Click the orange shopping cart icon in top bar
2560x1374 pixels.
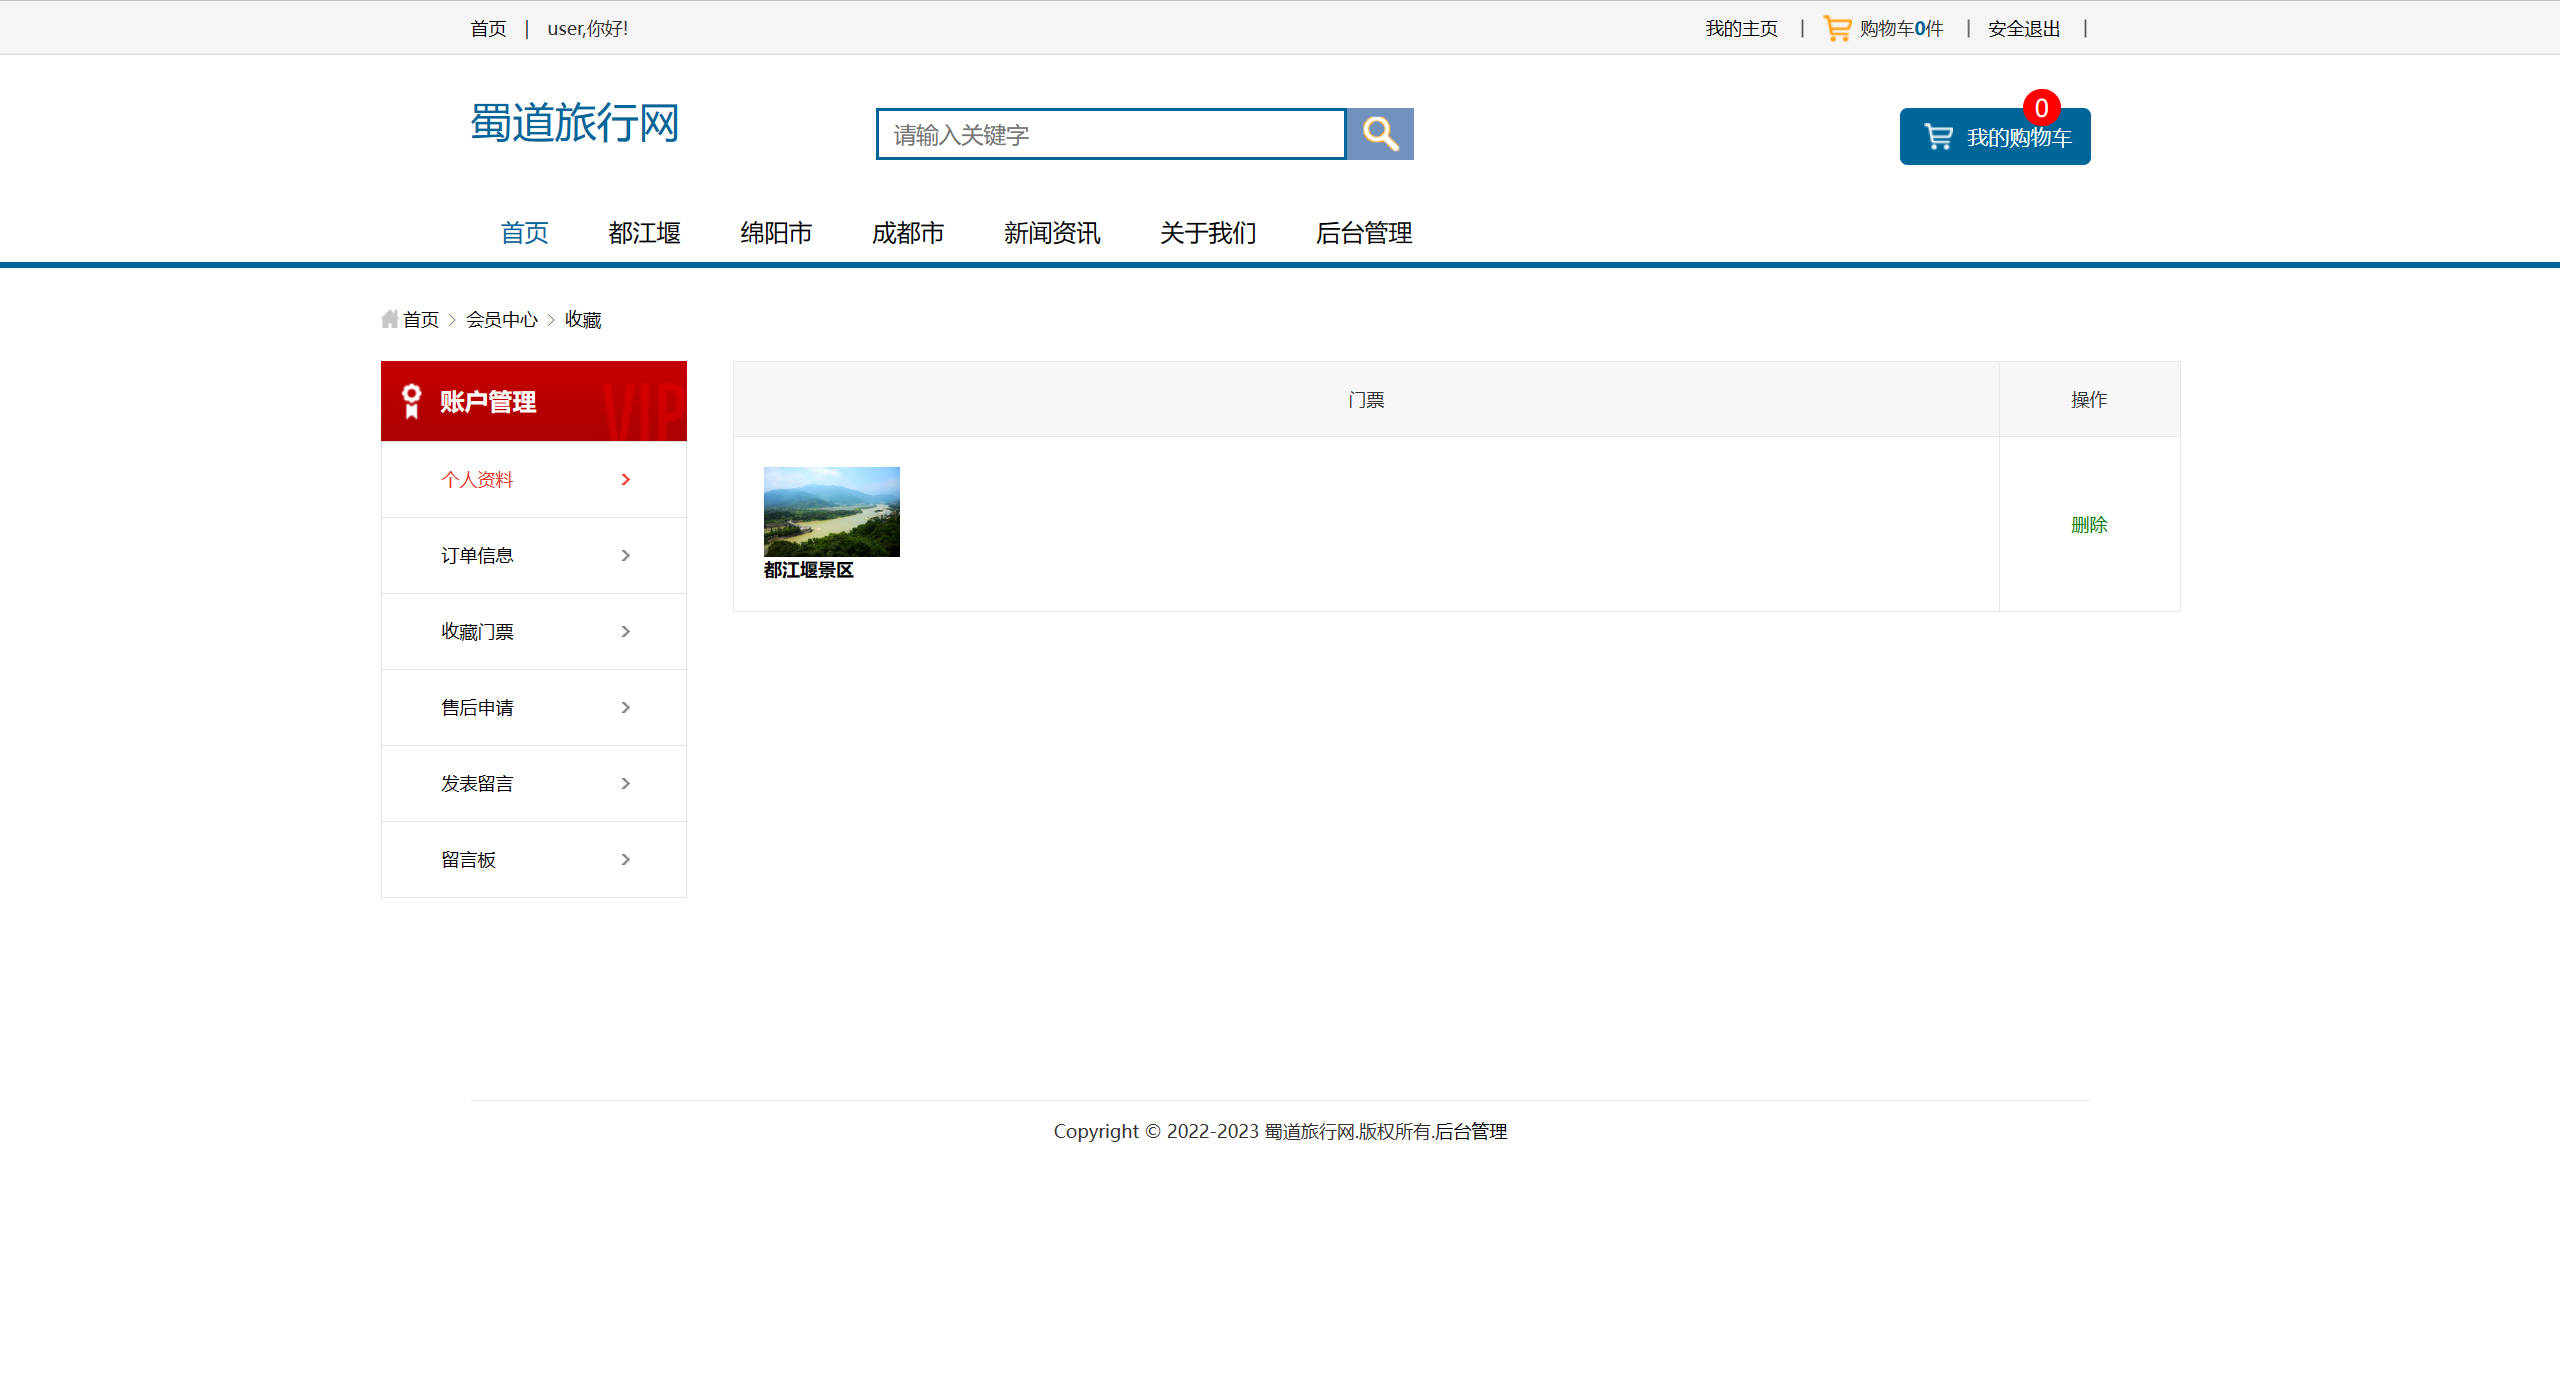pyautogui.click(x=1836, y=27)
